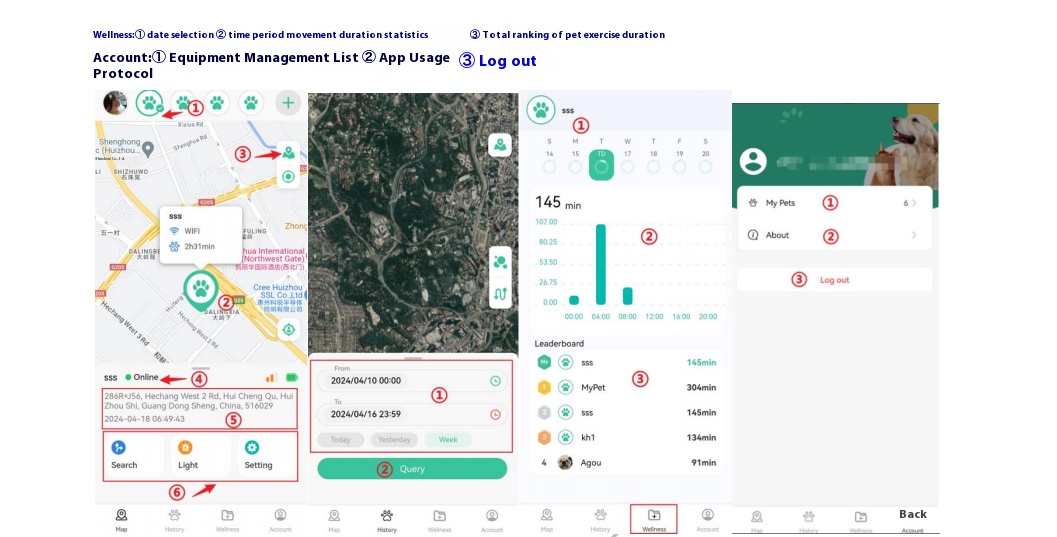Expand the About row
1057x537 pixels.
(834, 236)
